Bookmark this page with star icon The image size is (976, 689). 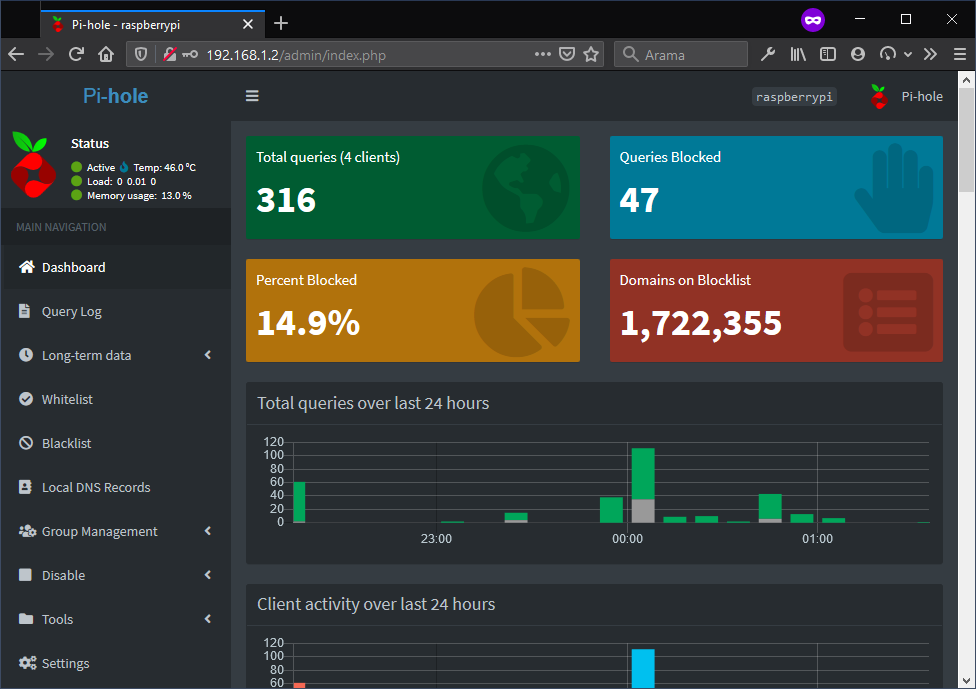pyautogui.click(x=591, y=55)
